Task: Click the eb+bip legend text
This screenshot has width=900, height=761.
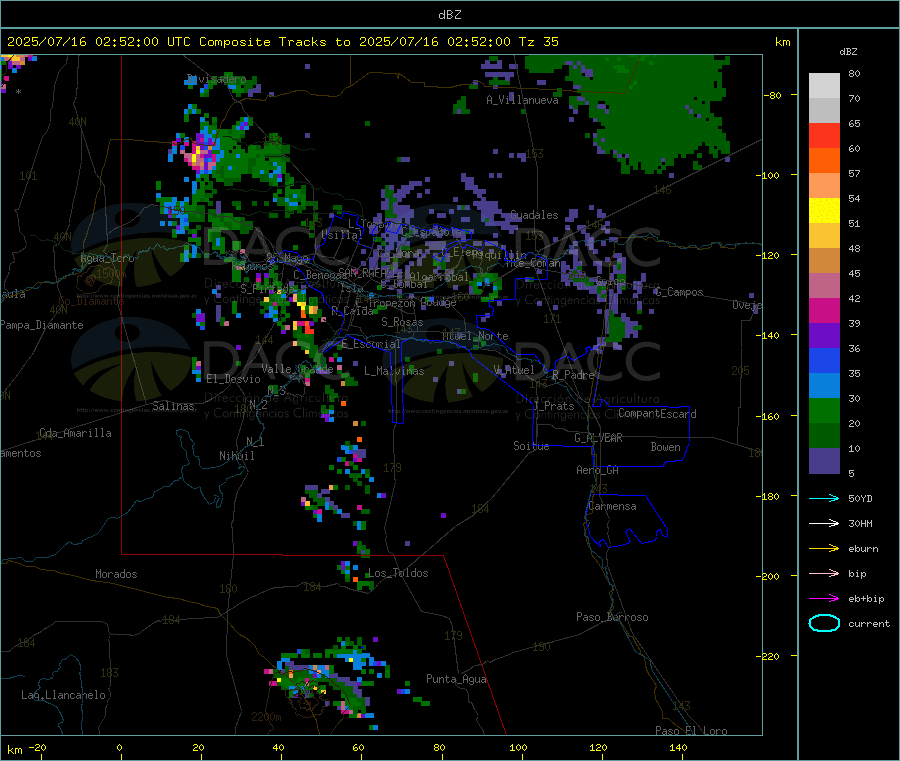Action: click(x=866, y=599)
